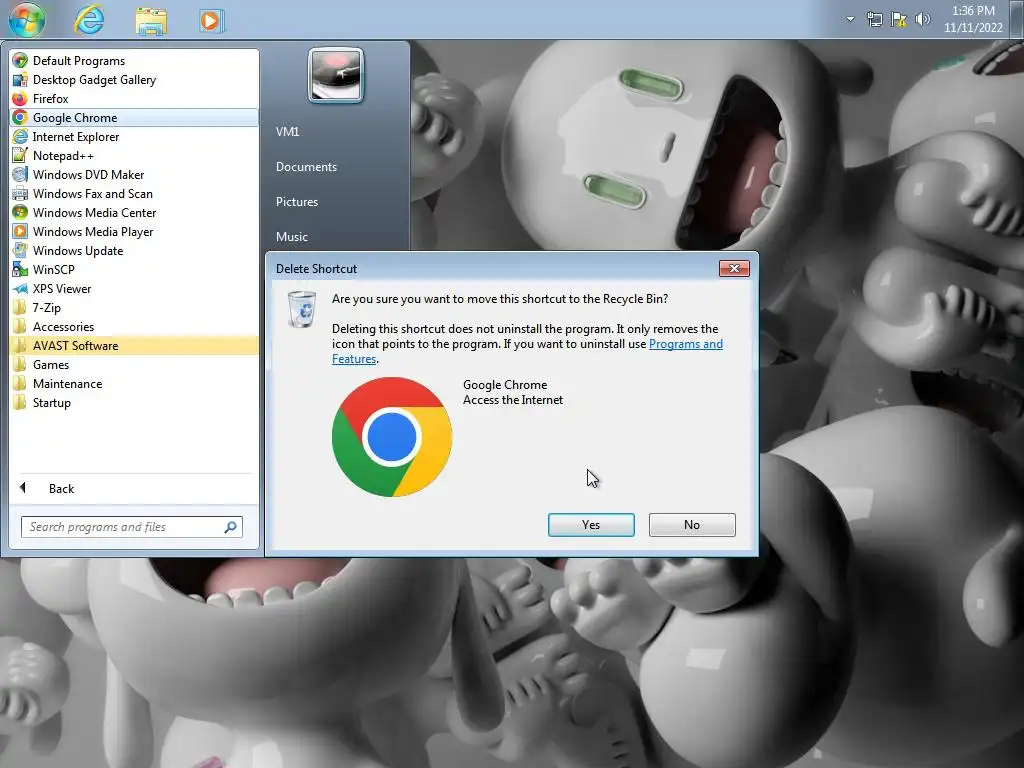Image resolution: width=1024 pixels, height=768 pixels.
Task: Click the Windows Fax and Scan icon
Action: tap(20, 193)
